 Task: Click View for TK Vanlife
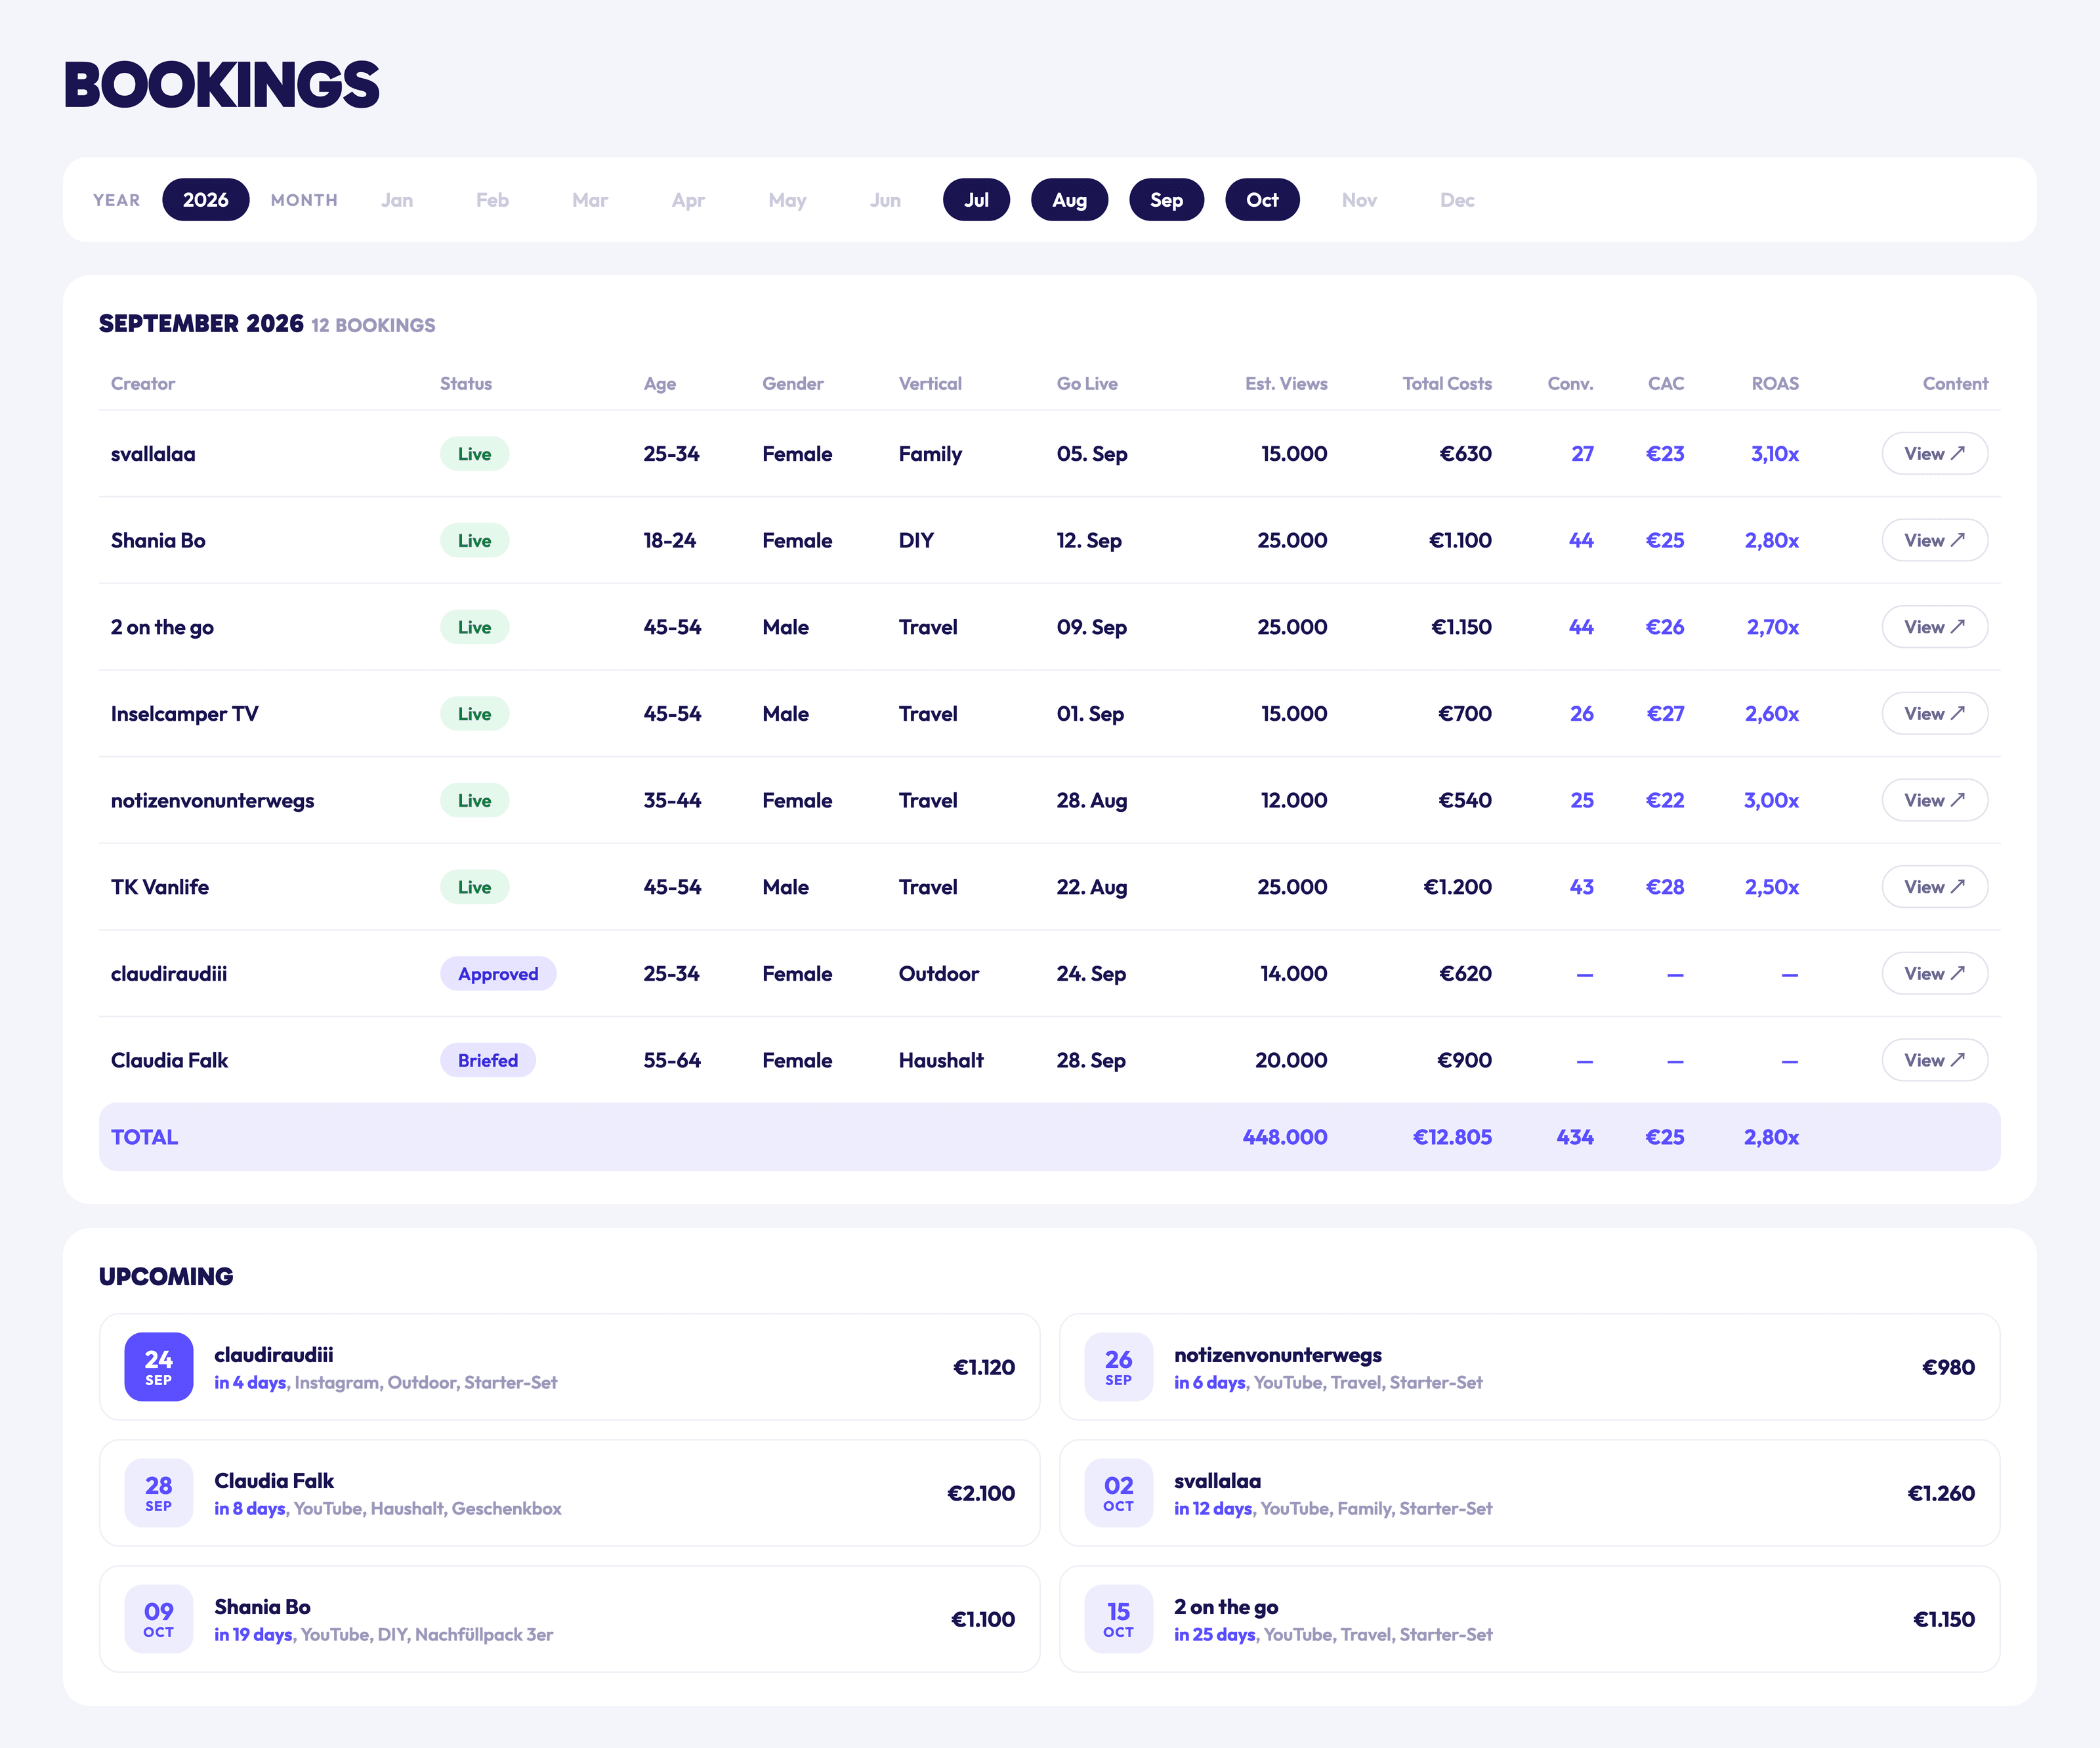pyautogui.click(x=1934, y=887)
